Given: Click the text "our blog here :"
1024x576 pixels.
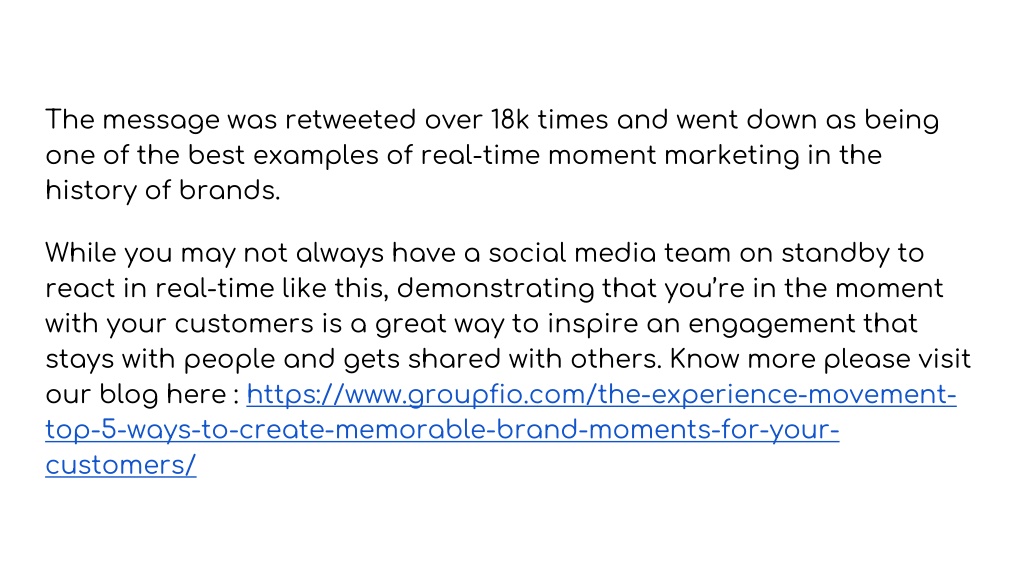Looking at the screenshot, I should pos(142,395).
